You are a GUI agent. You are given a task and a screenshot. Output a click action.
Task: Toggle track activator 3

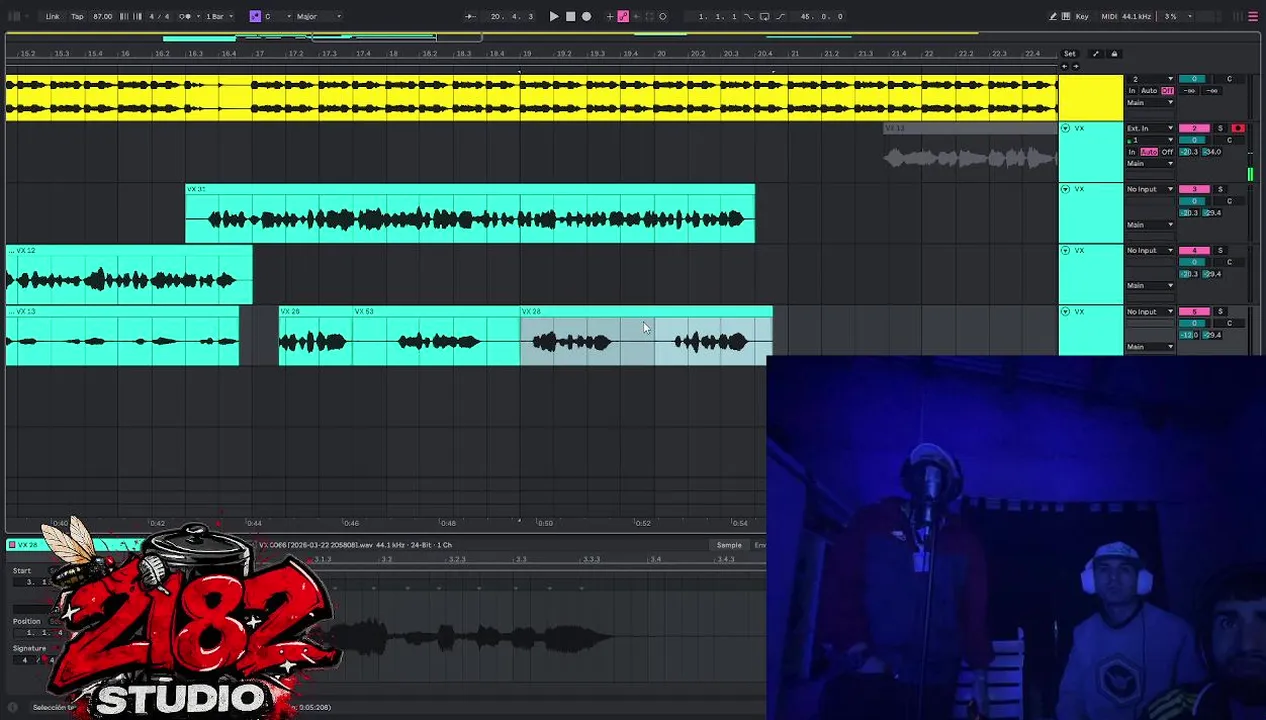coord(1194,189)
